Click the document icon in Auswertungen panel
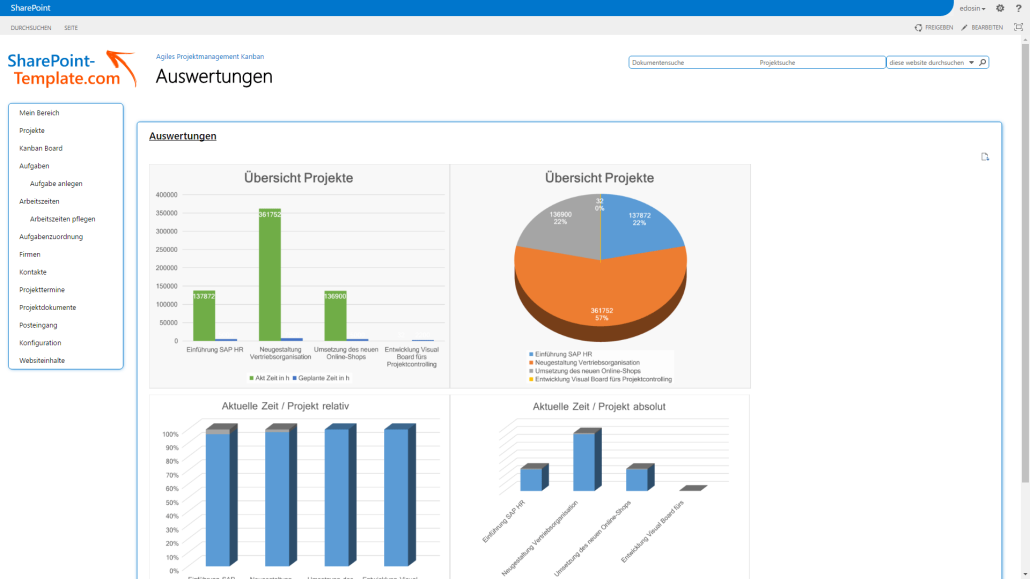Screen dimensions: 1030x579 (985, 157)
